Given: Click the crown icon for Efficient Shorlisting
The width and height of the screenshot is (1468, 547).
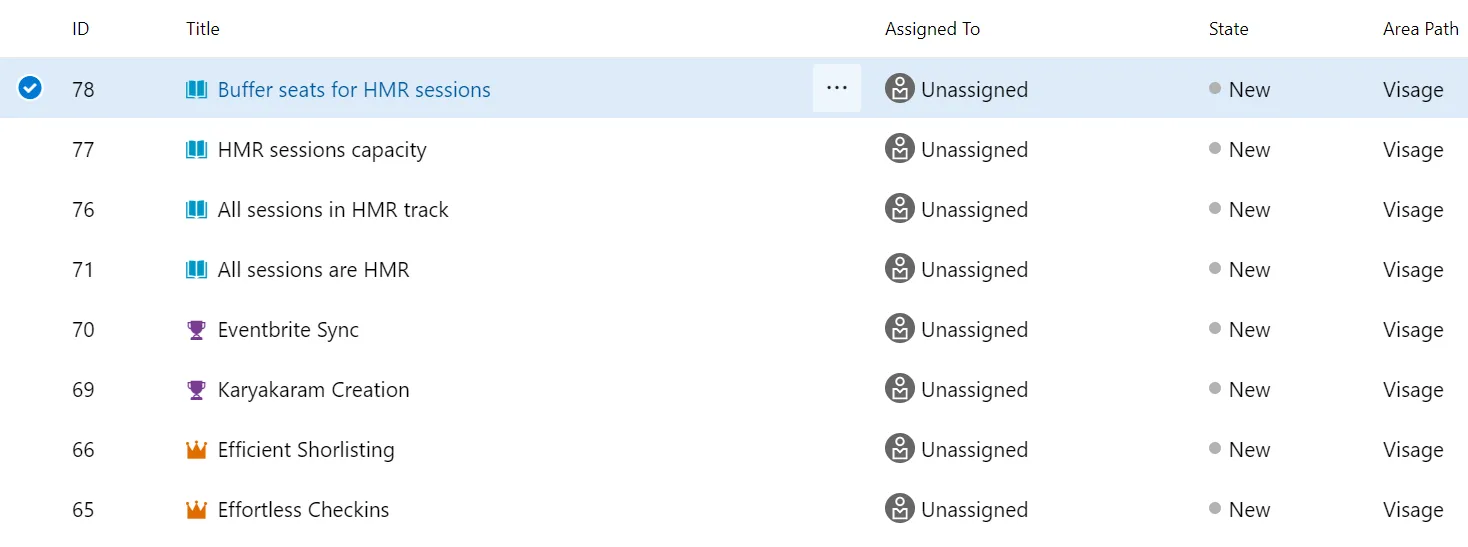Looking at the screenshot, I should (x=197, y=450).
